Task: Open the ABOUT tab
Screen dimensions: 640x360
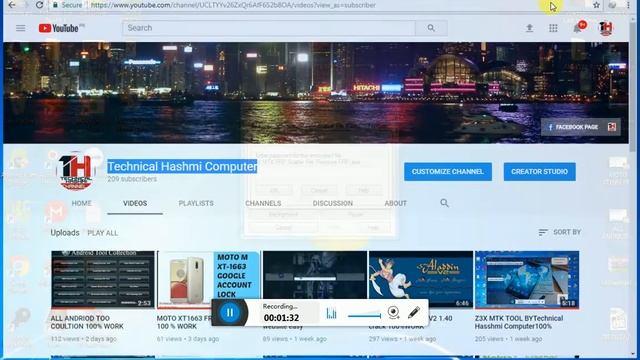Action: click(396, 203)
